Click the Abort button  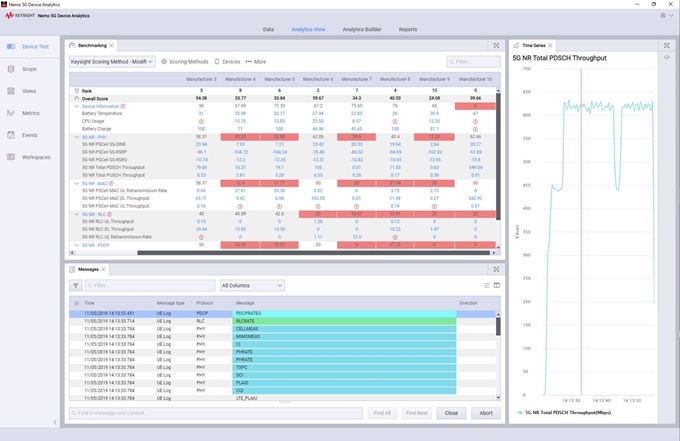pos(485,412)
